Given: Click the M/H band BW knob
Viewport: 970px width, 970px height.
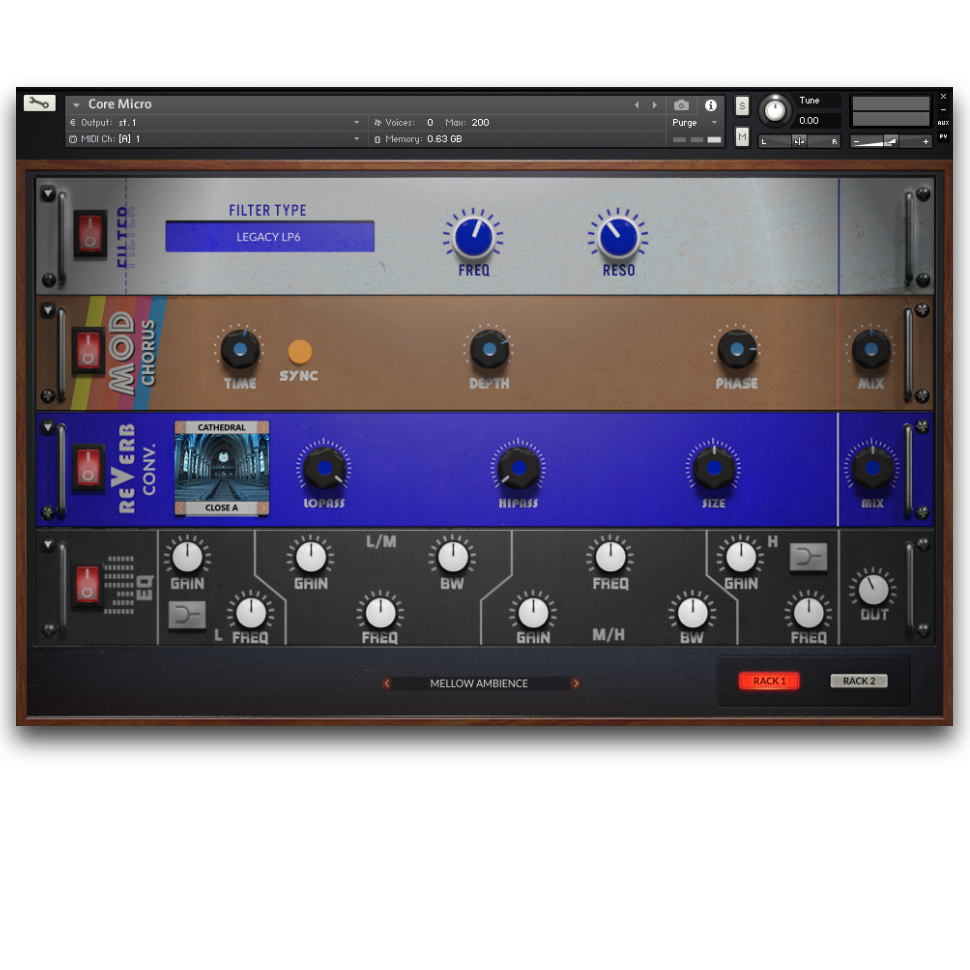Looking at the screenshot, I should coord(692,613).
